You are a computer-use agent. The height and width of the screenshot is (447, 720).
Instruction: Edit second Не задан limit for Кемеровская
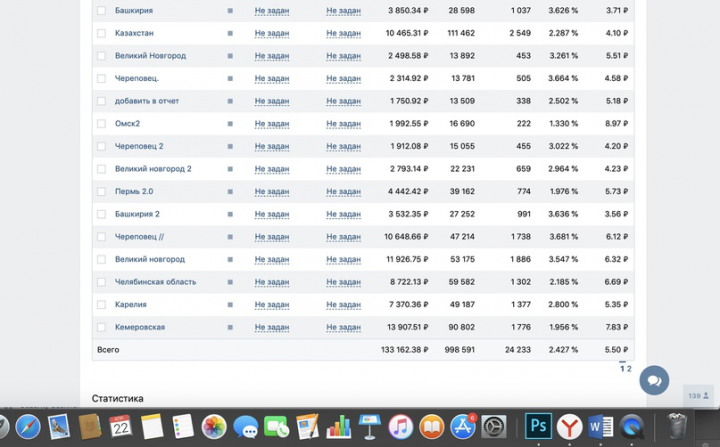point(343,327)
